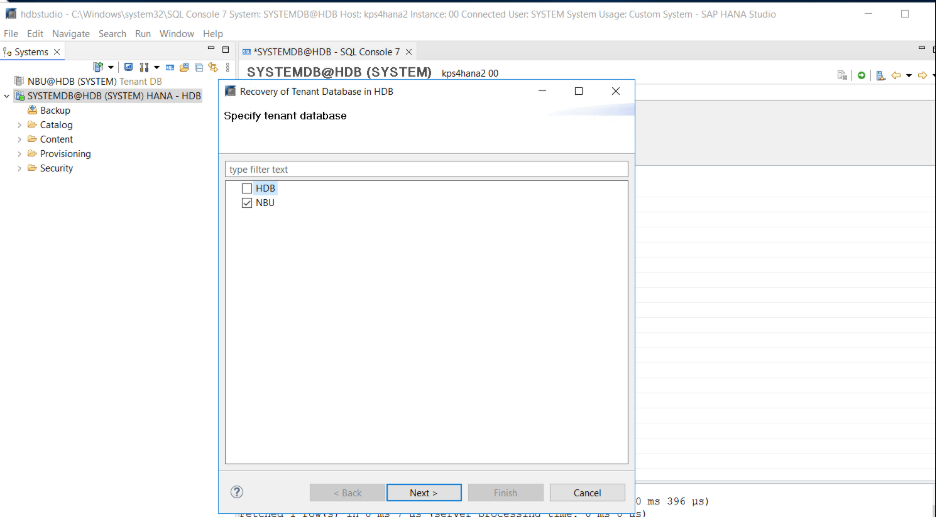Select the Provisioning folder label
This screenshot has height=517, width=936.
[65, 153]
